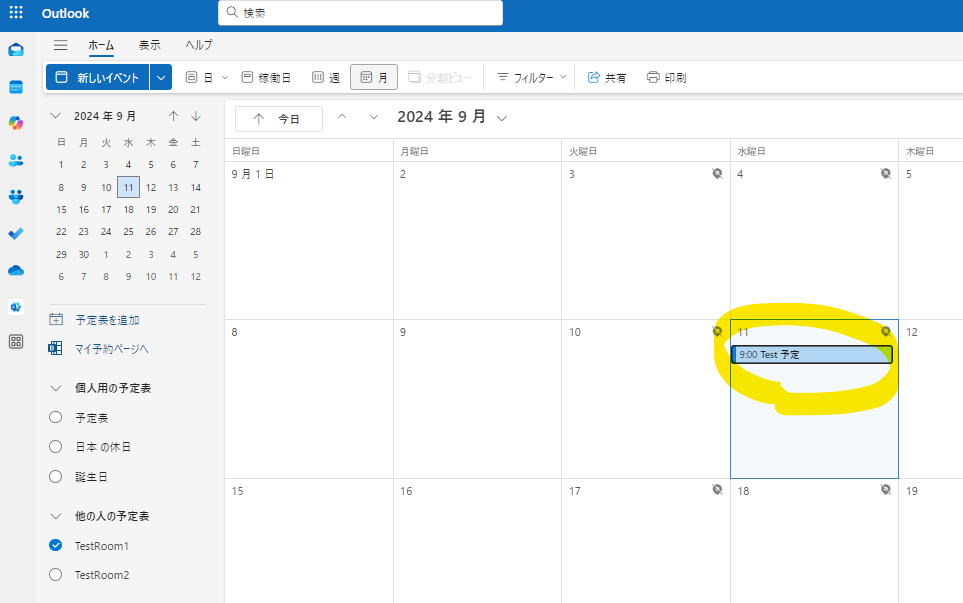The height and width of the screenshot is (603, 963).
Task: Click in the search input field
Action: pyautogui.click(x=361, y=12)
